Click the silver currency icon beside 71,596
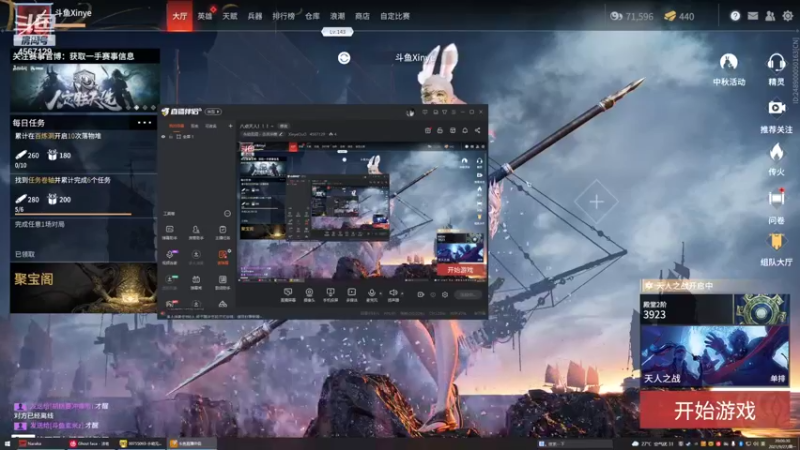 616,16
